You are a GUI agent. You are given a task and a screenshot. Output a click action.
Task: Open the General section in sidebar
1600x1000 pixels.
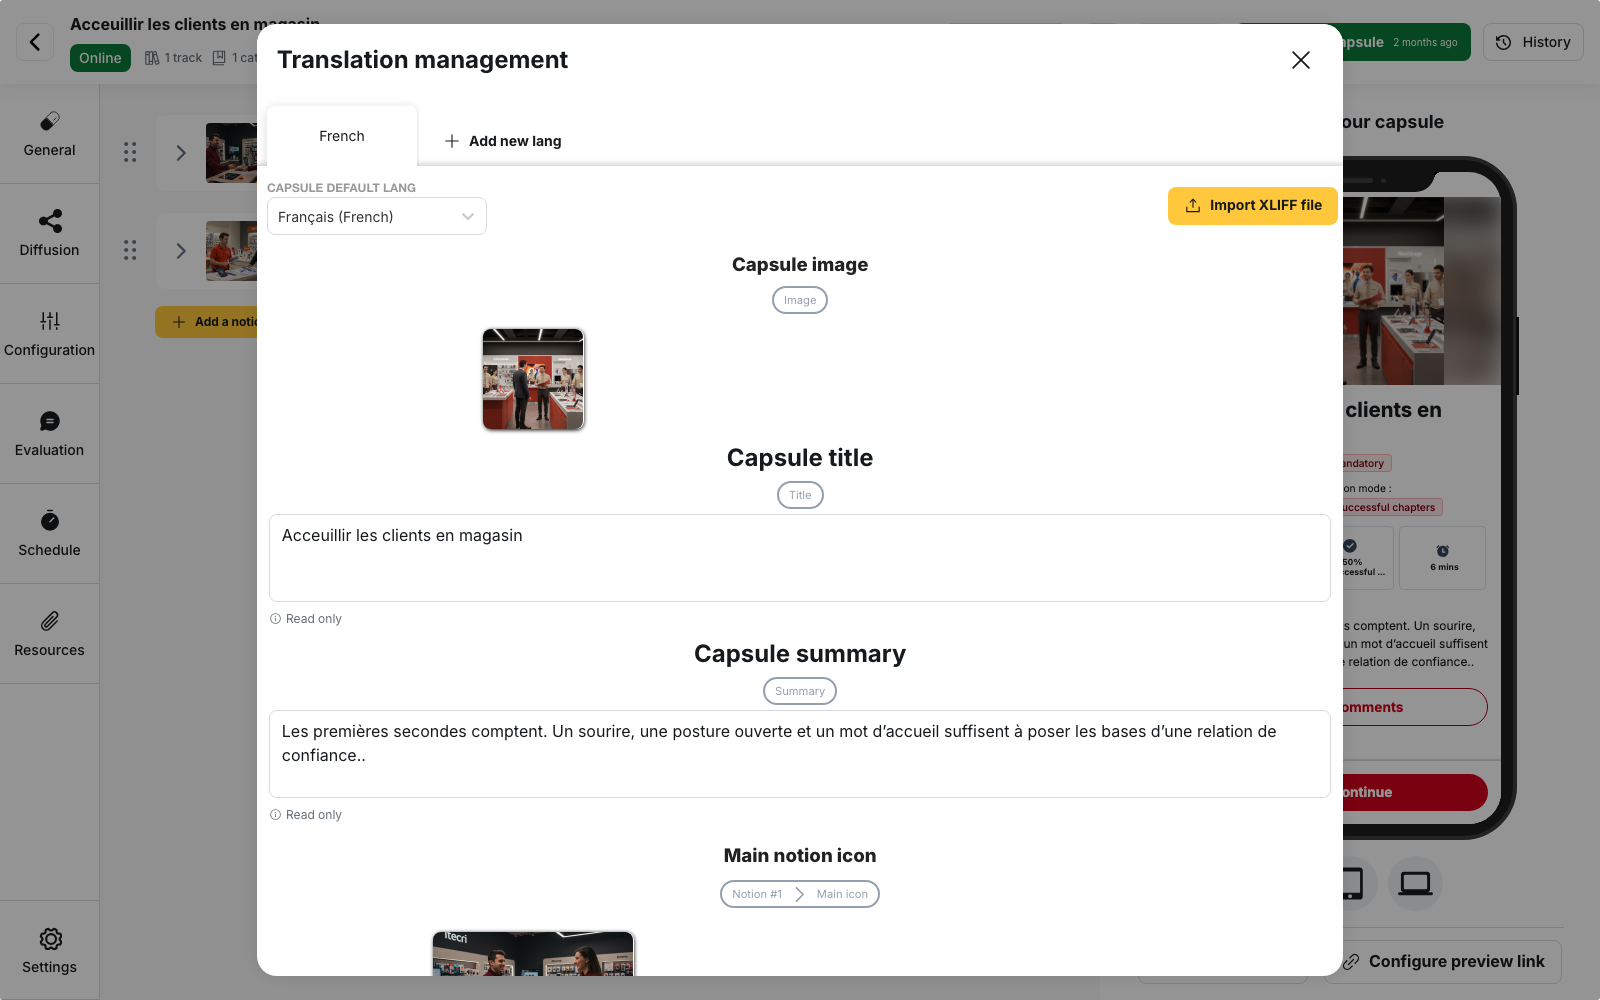[x=49, y=134]
